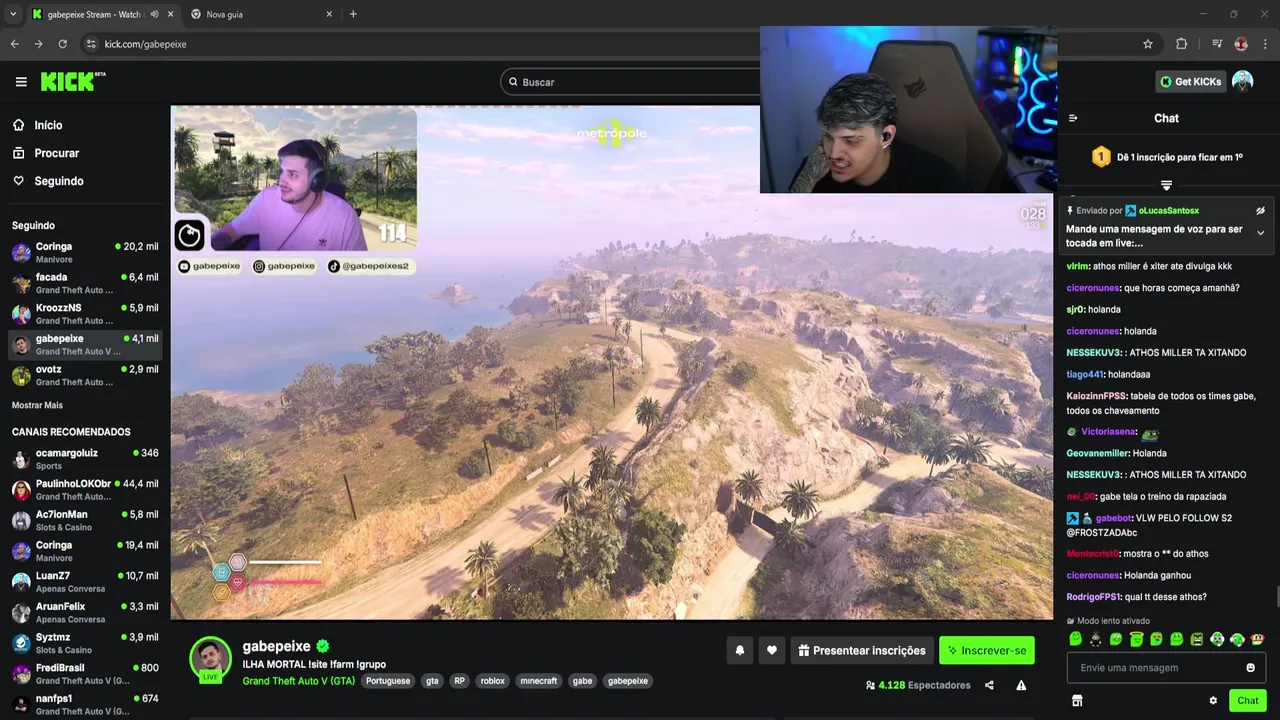
Task: Expand the chat leaderboard handle
Action: (1166, 185)
